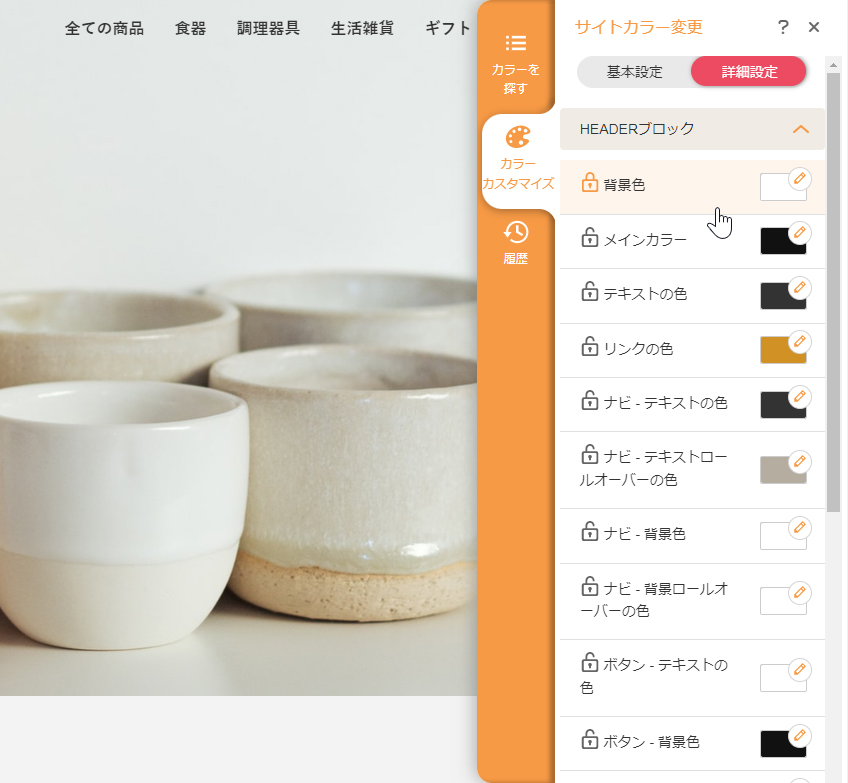Image resolution: width=848 pixels, height=783 pixels.
Task: Toggle lock for ボタン - テキストの色
Action: pos(589,662)
